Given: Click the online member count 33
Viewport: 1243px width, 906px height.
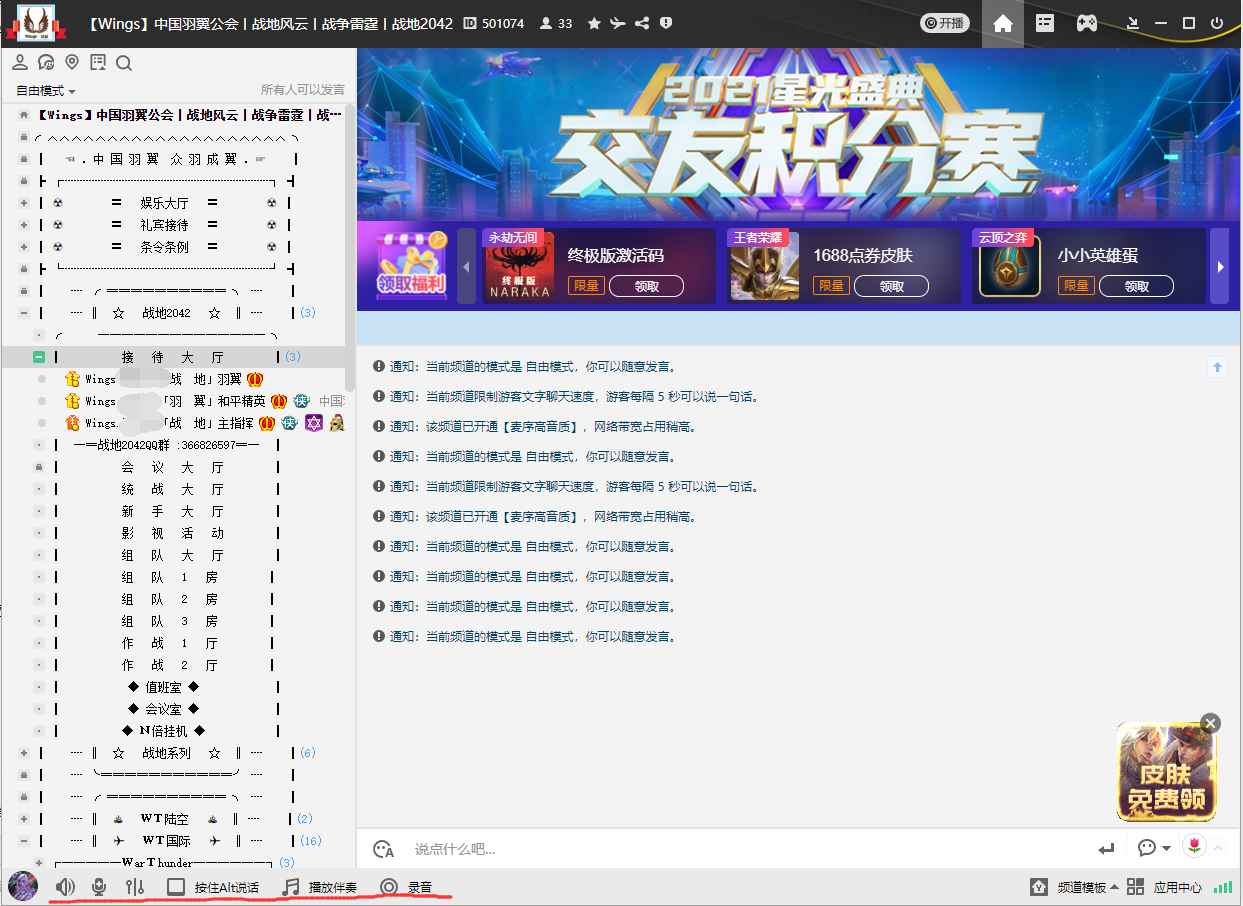Looking at the screenshot, I should click(x=556, y=23).
